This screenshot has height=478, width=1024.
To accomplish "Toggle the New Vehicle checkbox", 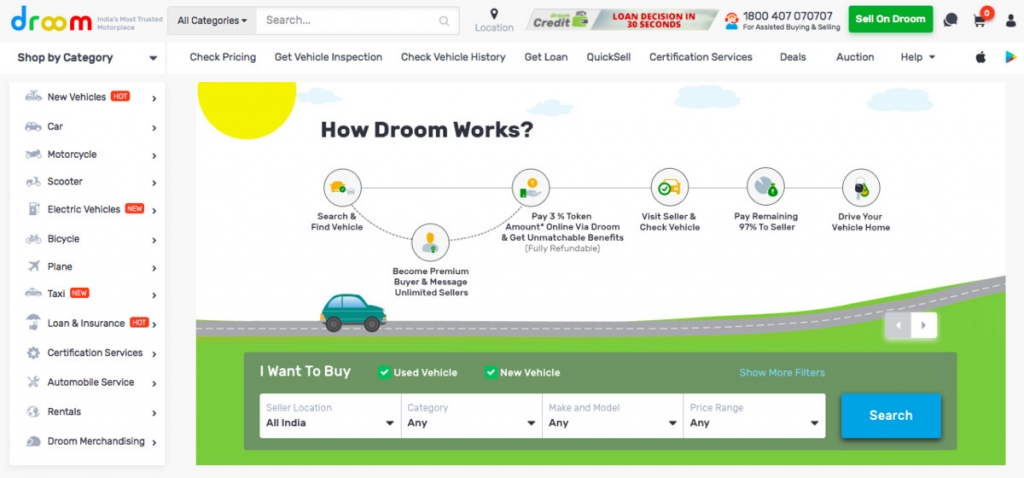I will coord(491,372).
